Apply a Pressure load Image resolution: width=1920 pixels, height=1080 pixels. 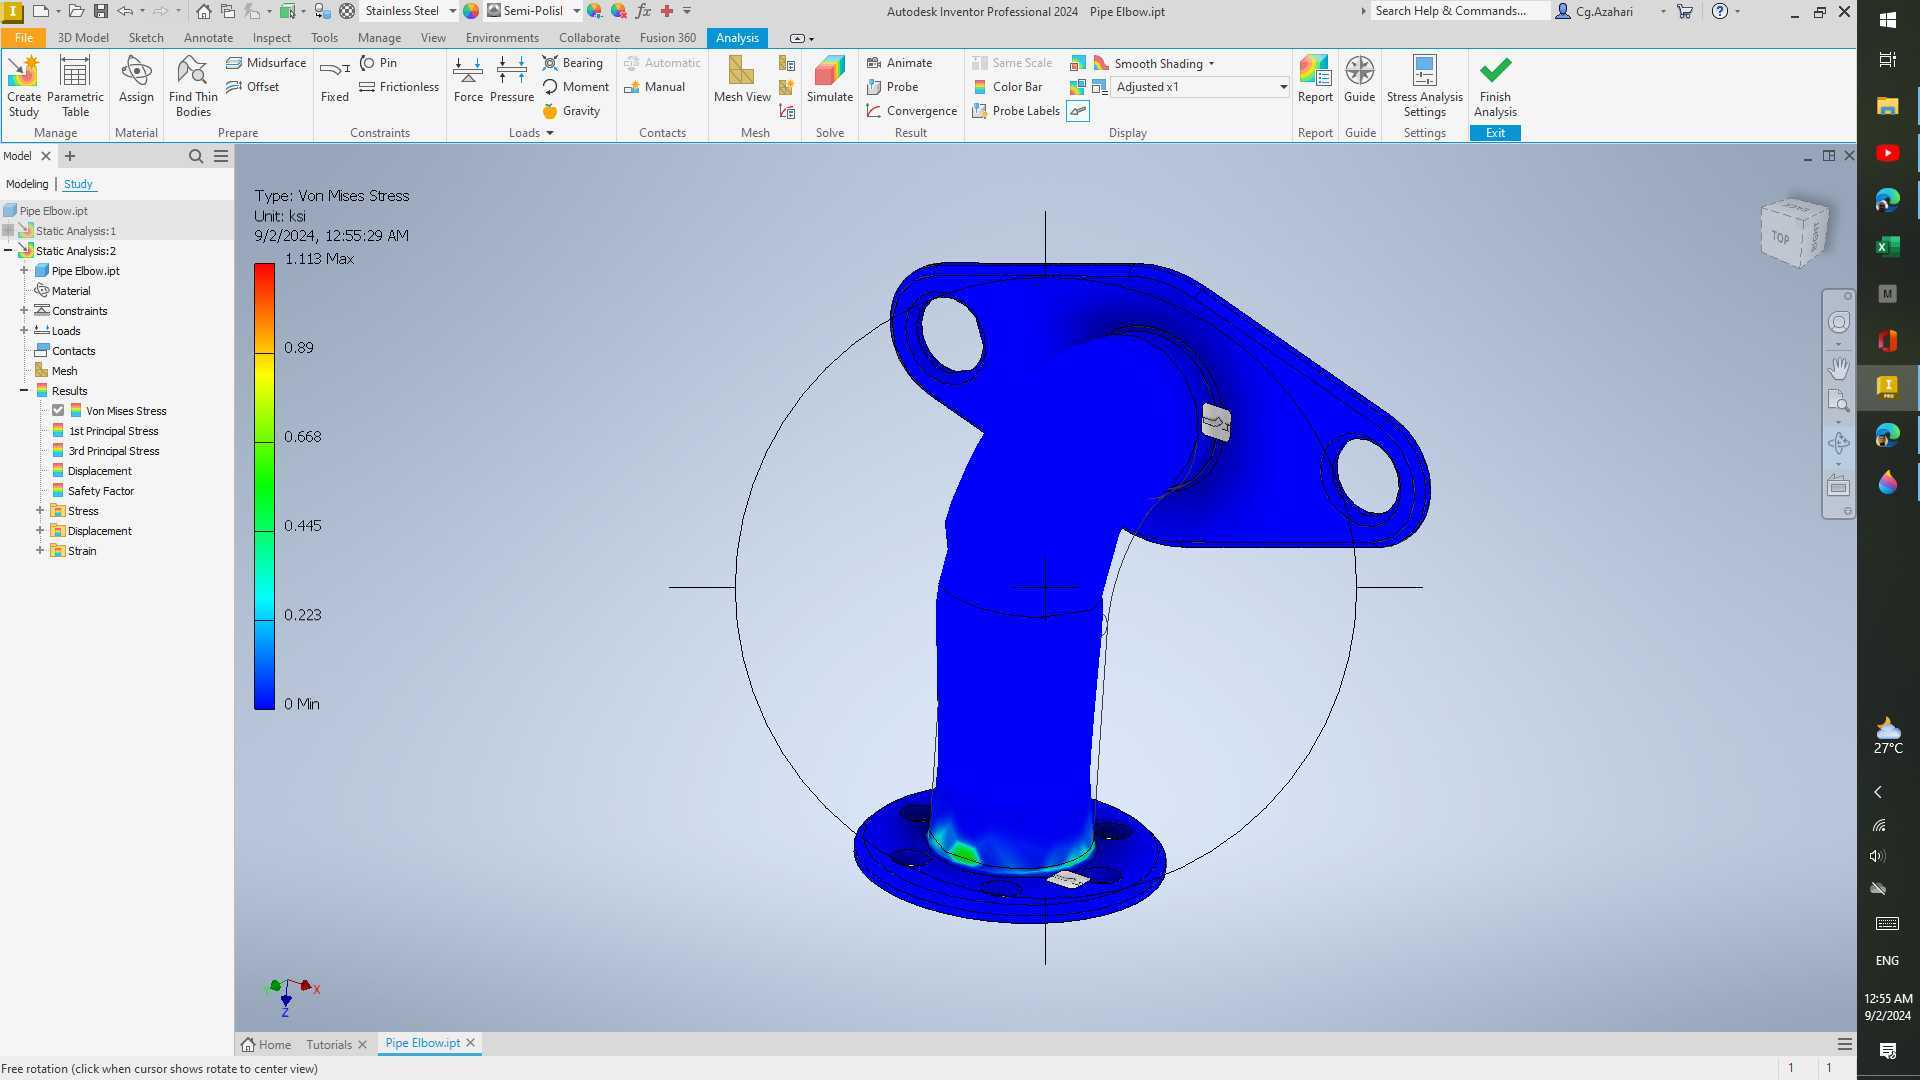(511, 80)
